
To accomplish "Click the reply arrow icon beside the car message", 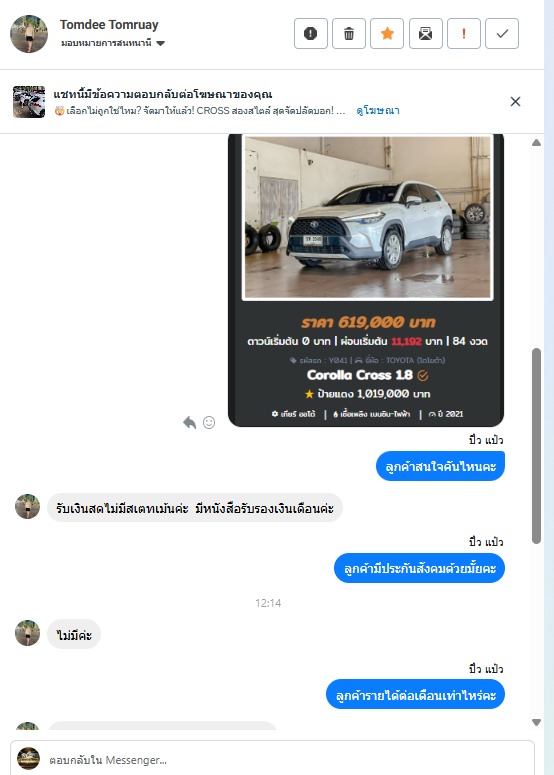I will [x=190, y=423].
